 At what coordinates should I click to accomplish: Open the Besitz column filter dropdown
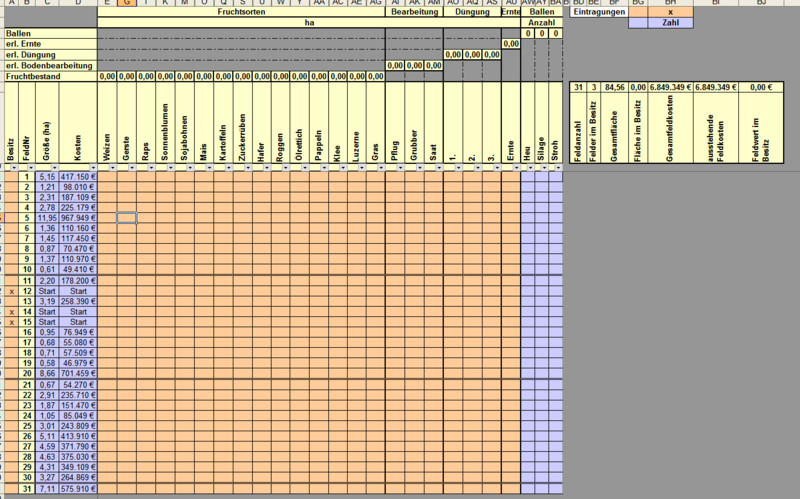pyautogui.click(x=14, y=166)
